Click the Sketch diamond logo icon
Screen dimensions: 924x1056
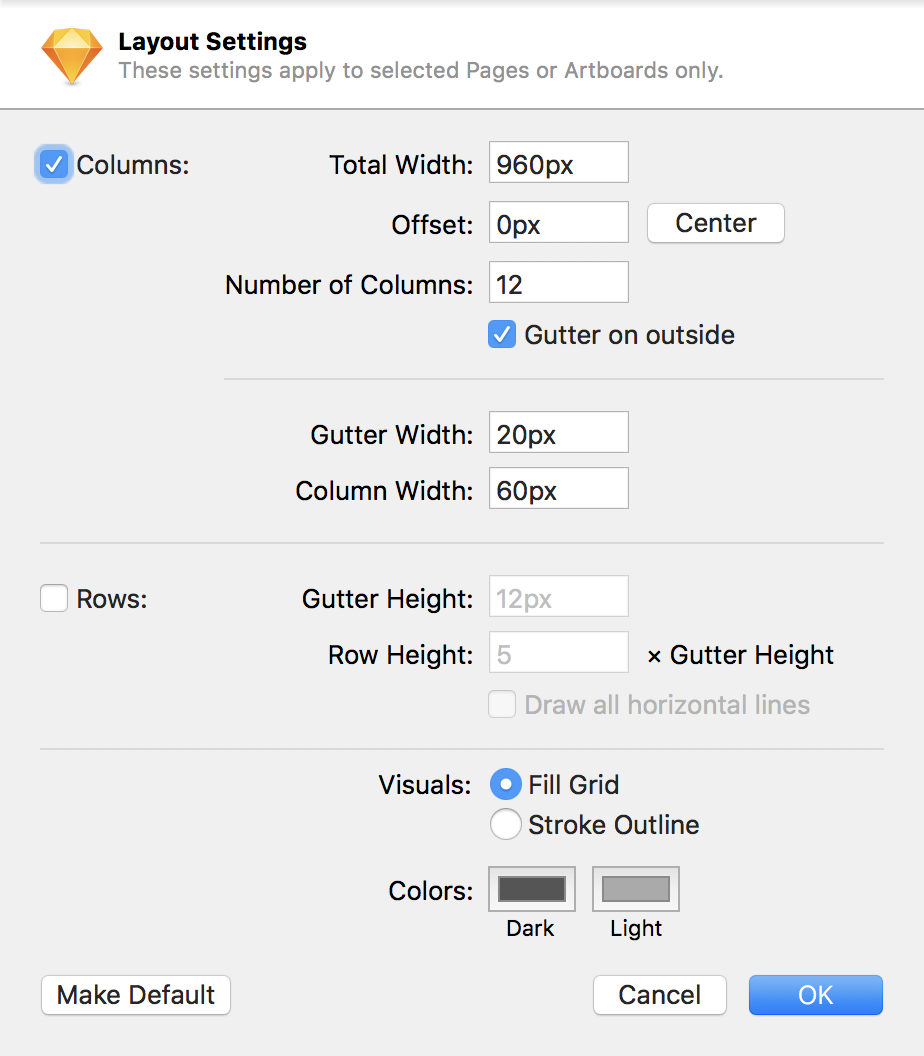point(72,56)
